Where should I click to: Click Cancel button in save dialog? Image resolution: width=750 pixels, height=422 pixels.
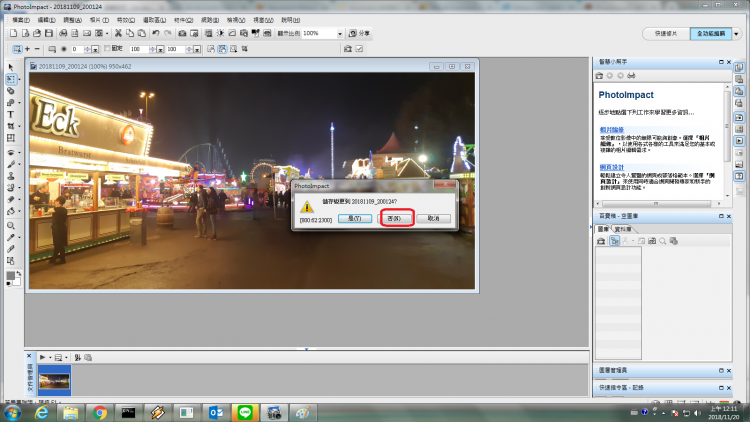433,218
